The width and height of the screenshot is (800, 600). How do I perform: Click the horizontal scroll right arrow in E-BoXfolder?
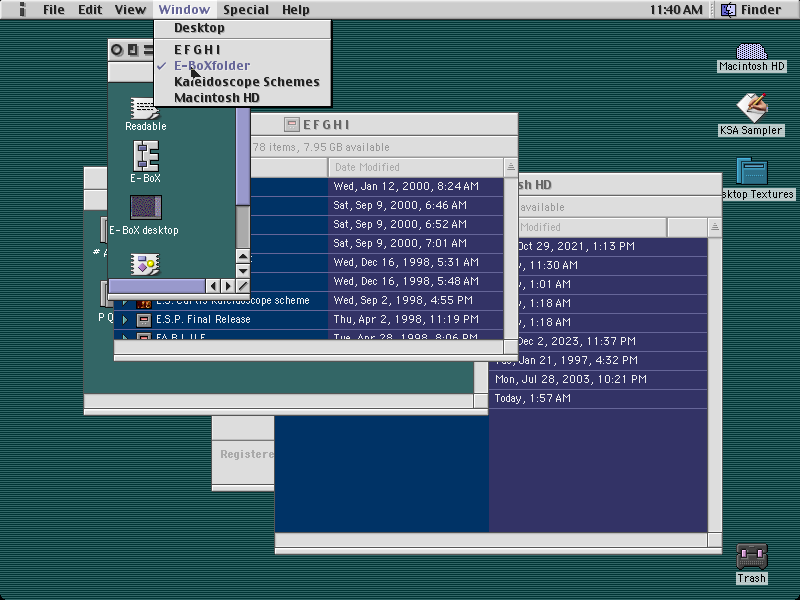tap(228, 286)
